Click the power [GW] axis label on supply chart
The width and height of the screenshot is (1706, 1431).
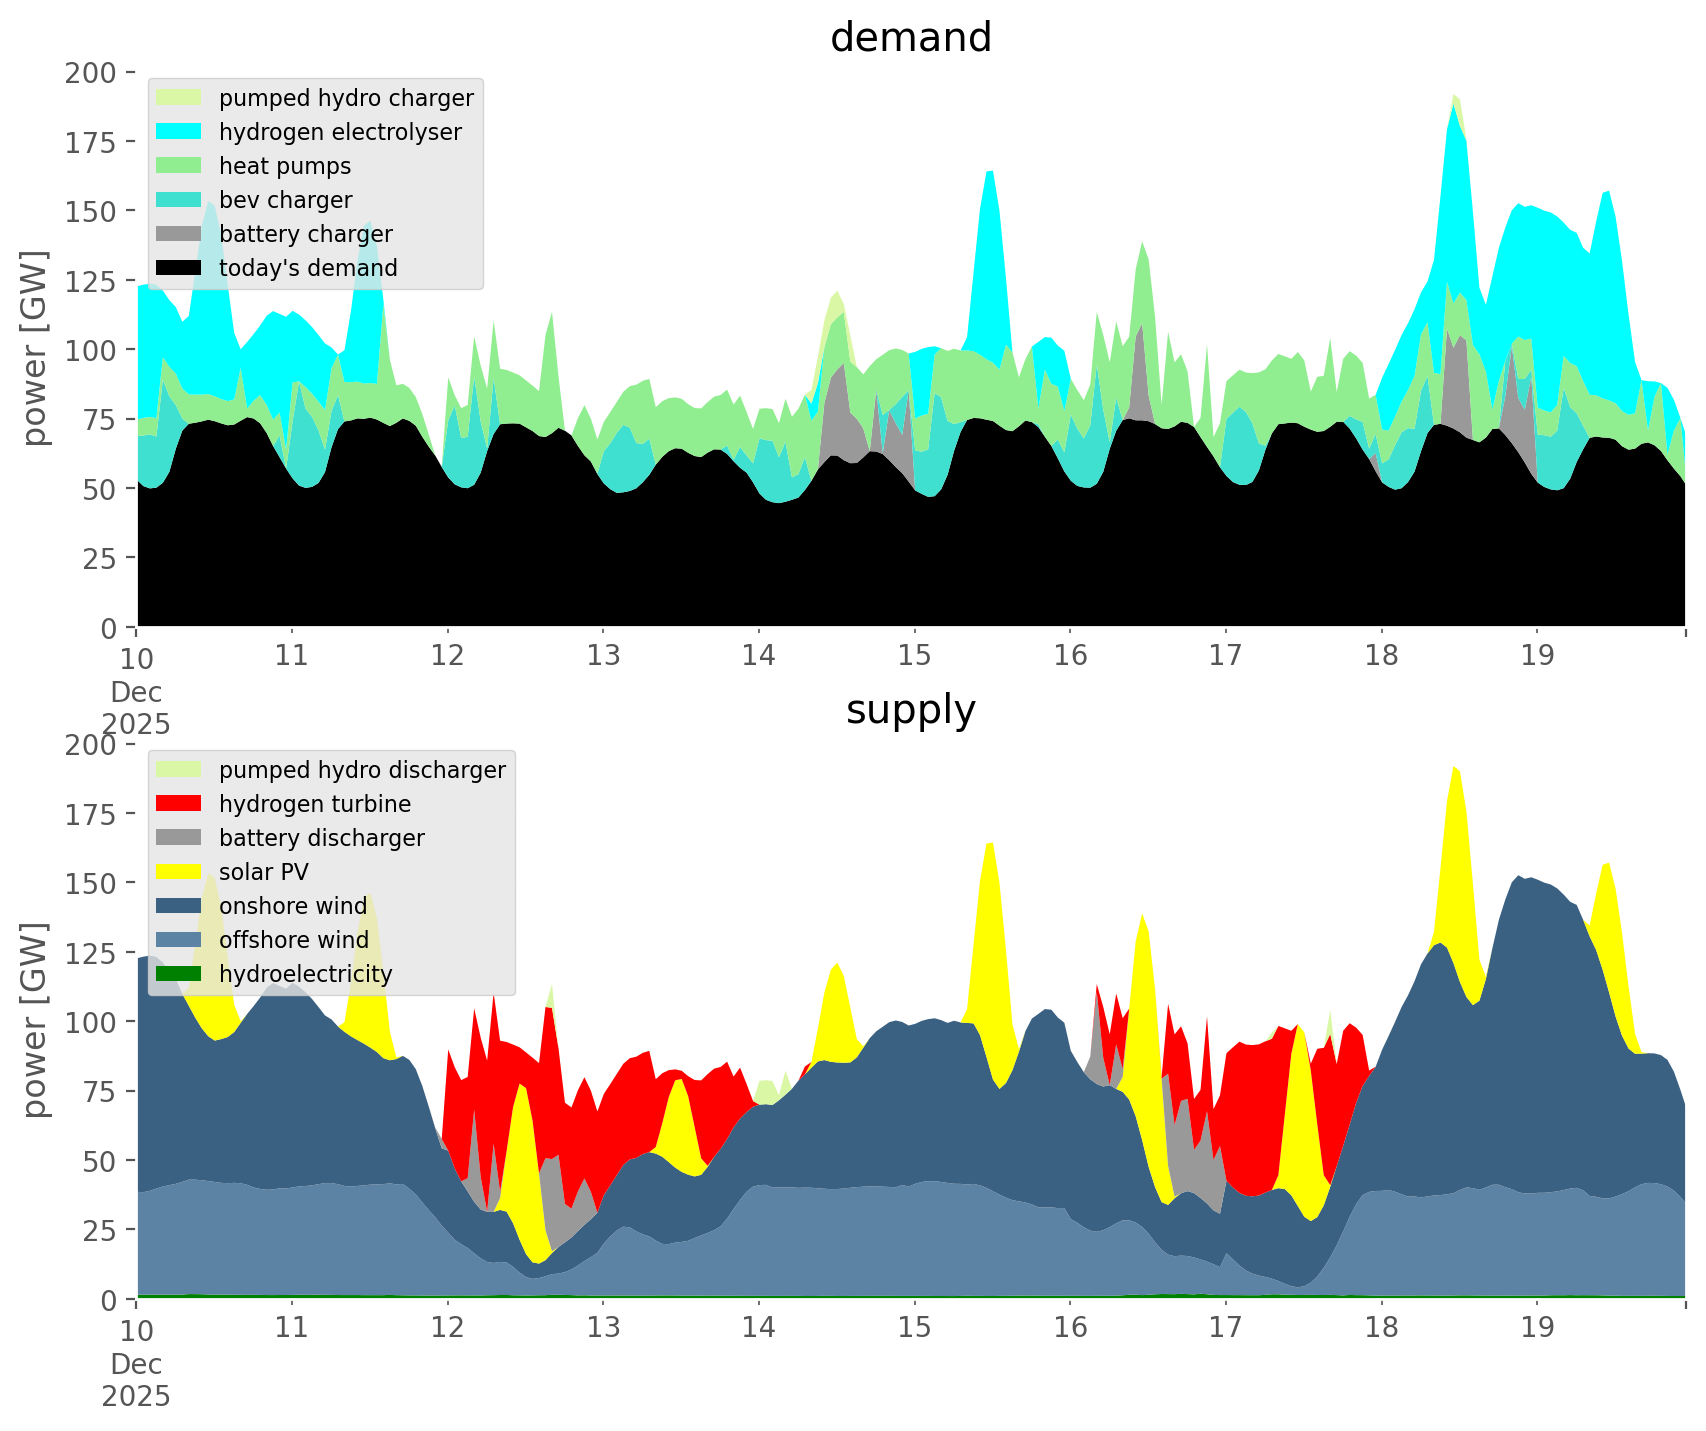35,1020
